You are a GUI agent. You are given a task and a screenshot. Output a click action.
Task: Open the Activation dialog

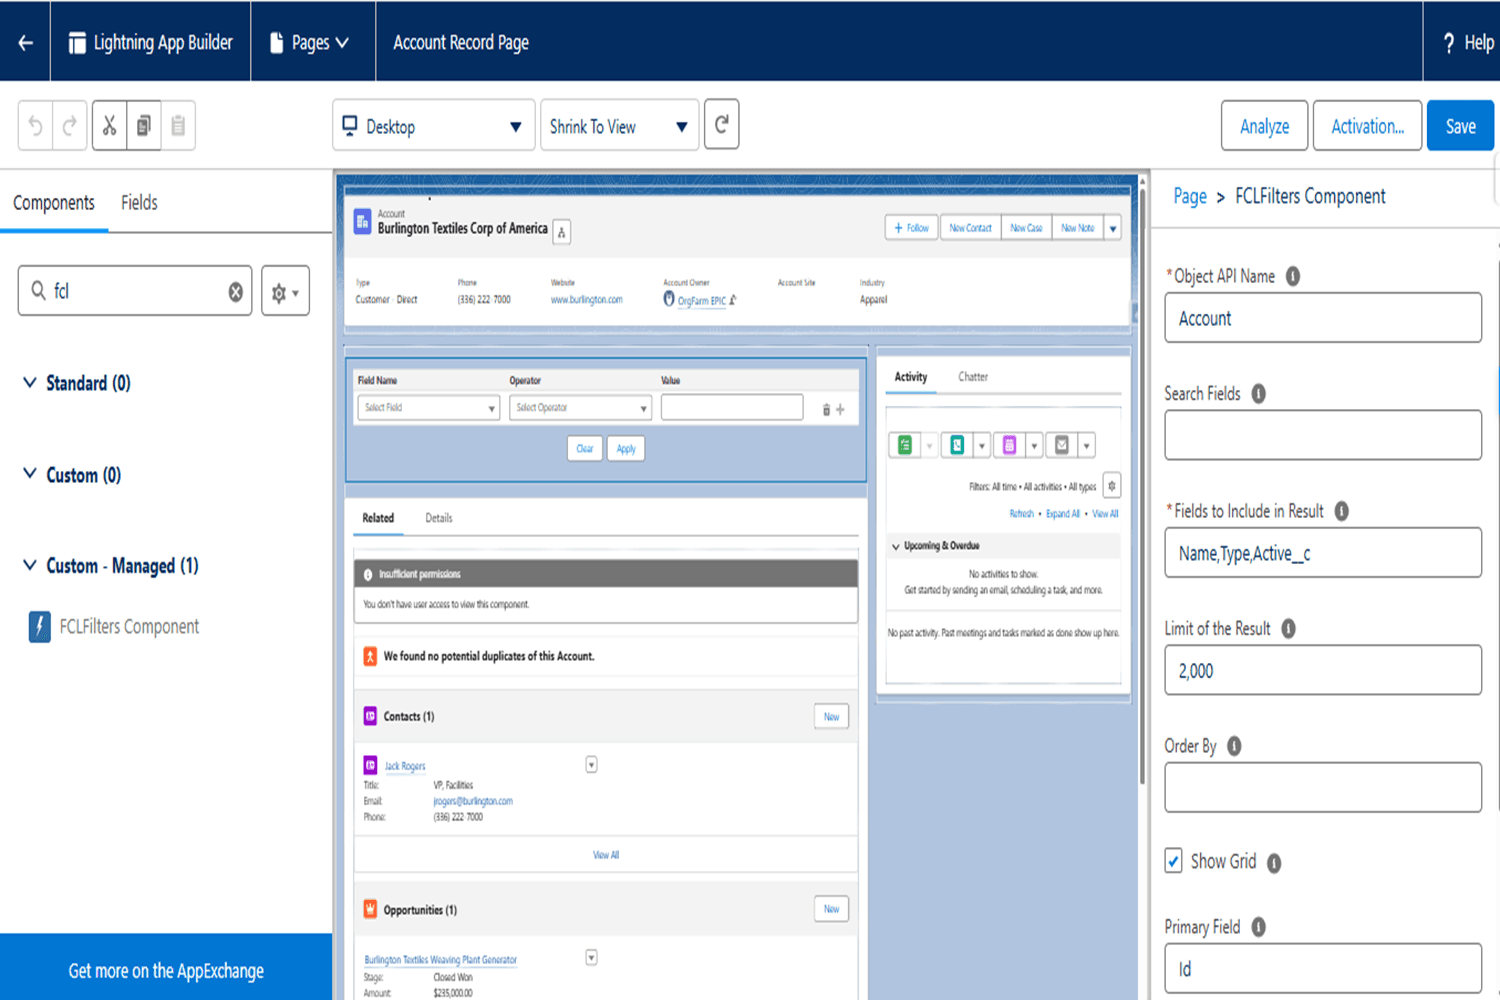click(x=1367, y=126)
